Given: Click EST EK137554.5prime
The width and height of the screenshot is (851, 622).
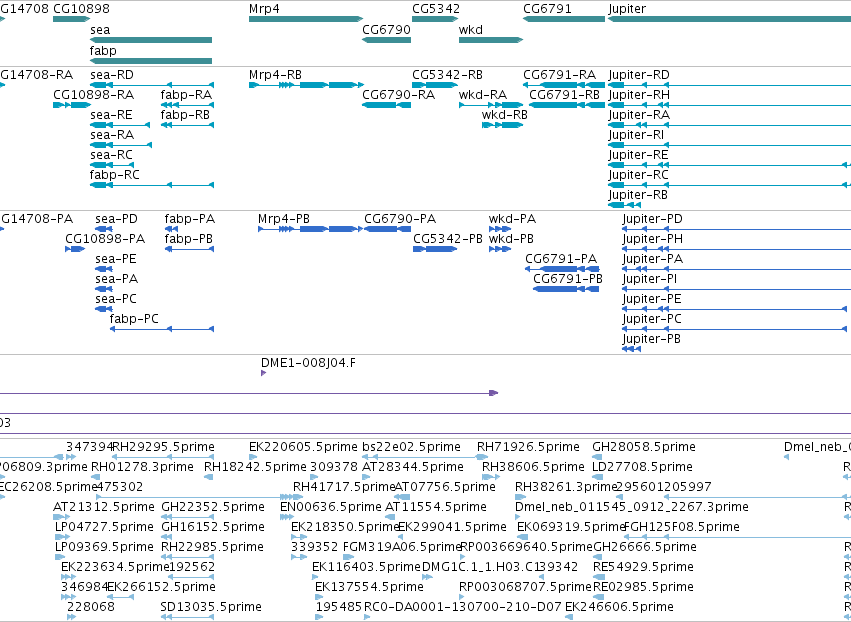Looking at the screenshot, I should [369, 587].
